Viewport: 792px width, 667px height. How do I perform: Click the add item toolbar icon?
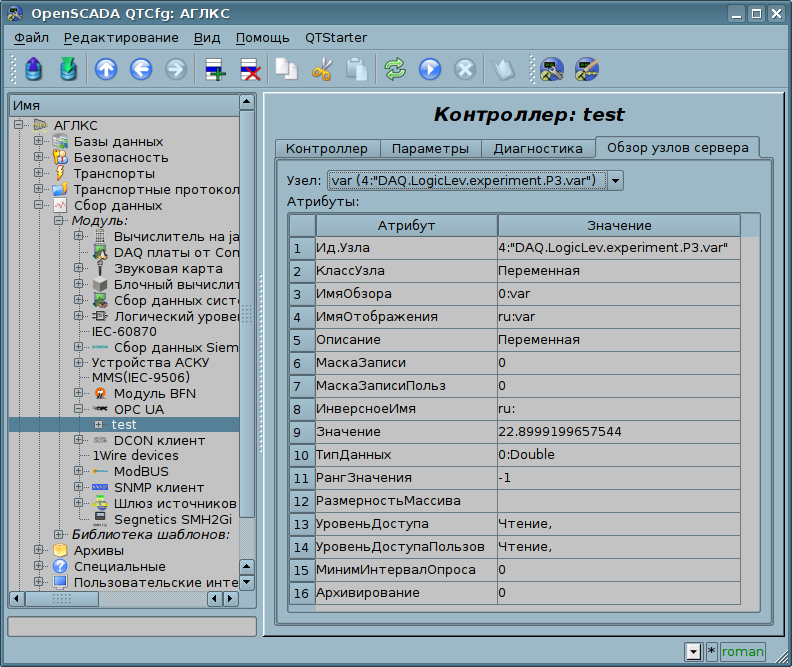tap(214, 69)
